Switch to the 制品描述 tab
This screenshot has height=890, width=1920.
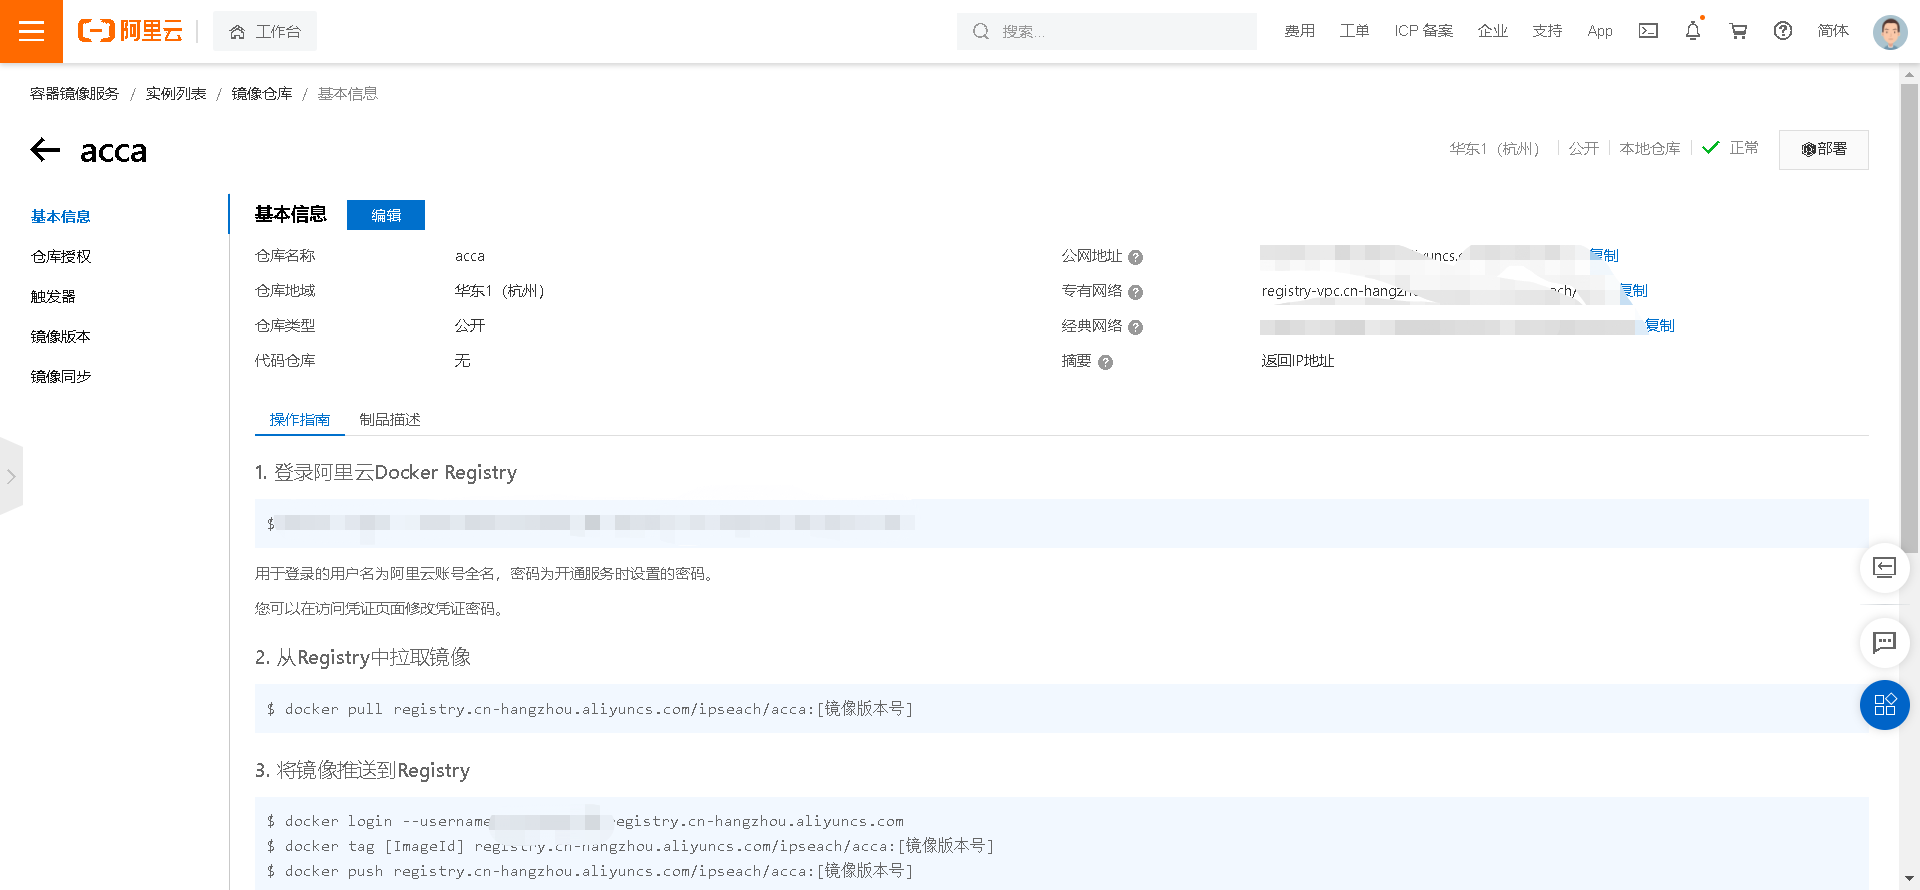tap(390, 420)
